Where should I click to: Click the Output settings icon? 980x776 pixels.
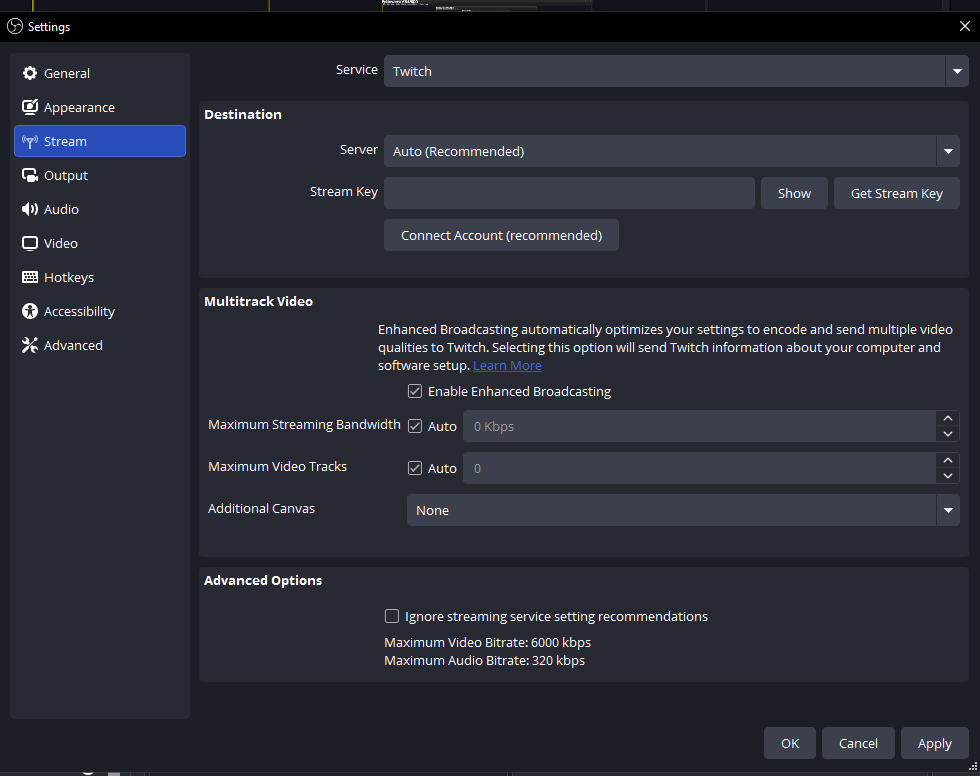pyautogui.click(x=30, y=175)
